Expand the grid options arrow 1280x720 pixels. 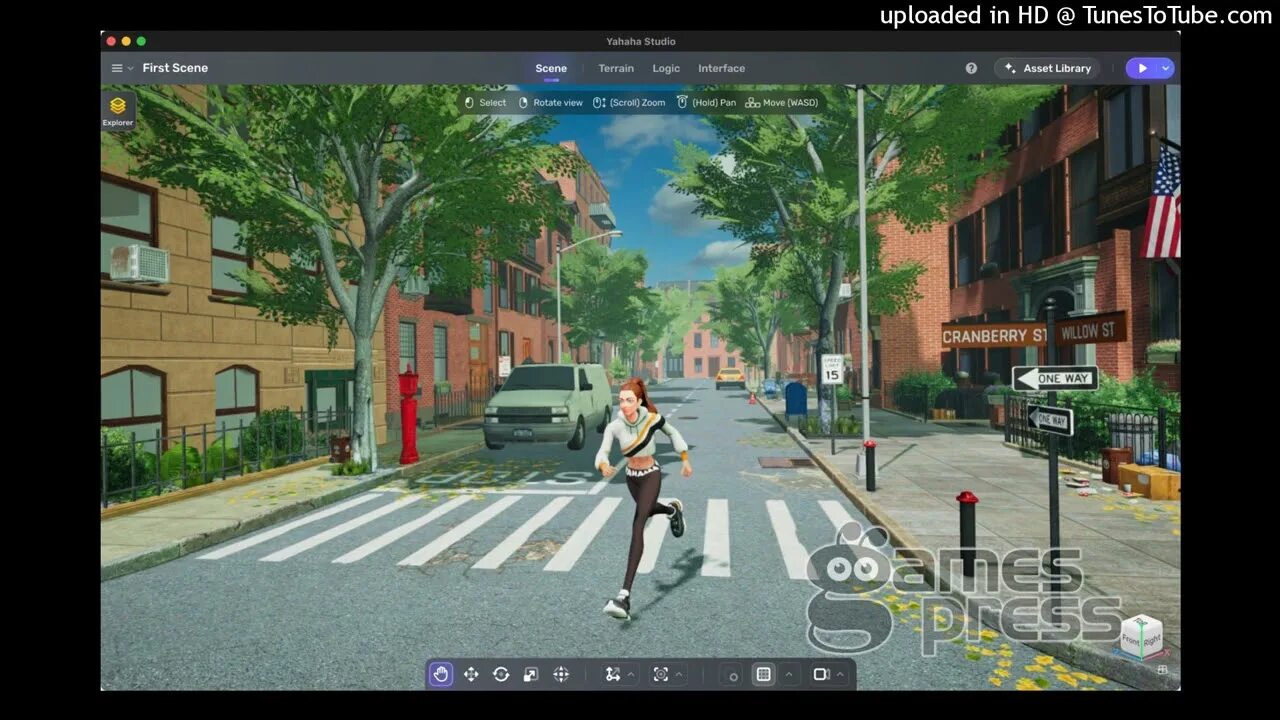click(x=789, y=674)
